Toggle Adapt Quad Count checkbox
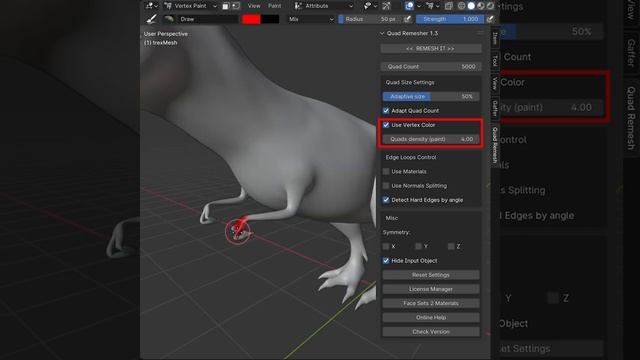The width and height of the screenshot is (640, 360). (x=386, y=111)
